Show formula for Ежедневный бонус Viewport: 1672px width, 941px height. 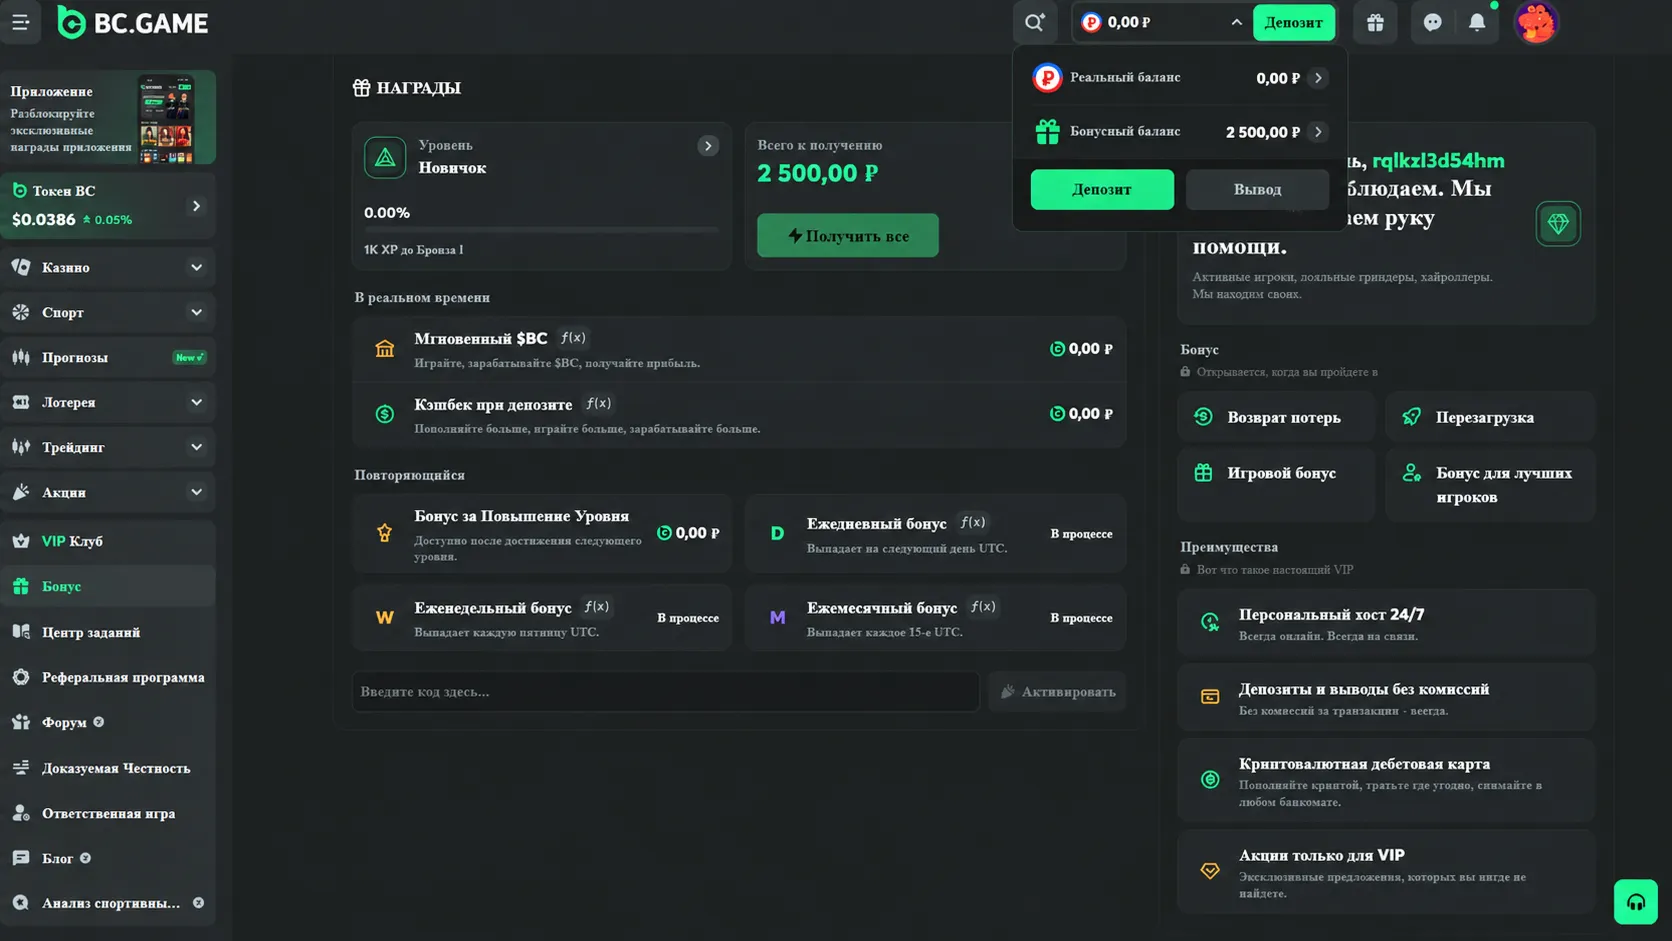tap(972, 522)
